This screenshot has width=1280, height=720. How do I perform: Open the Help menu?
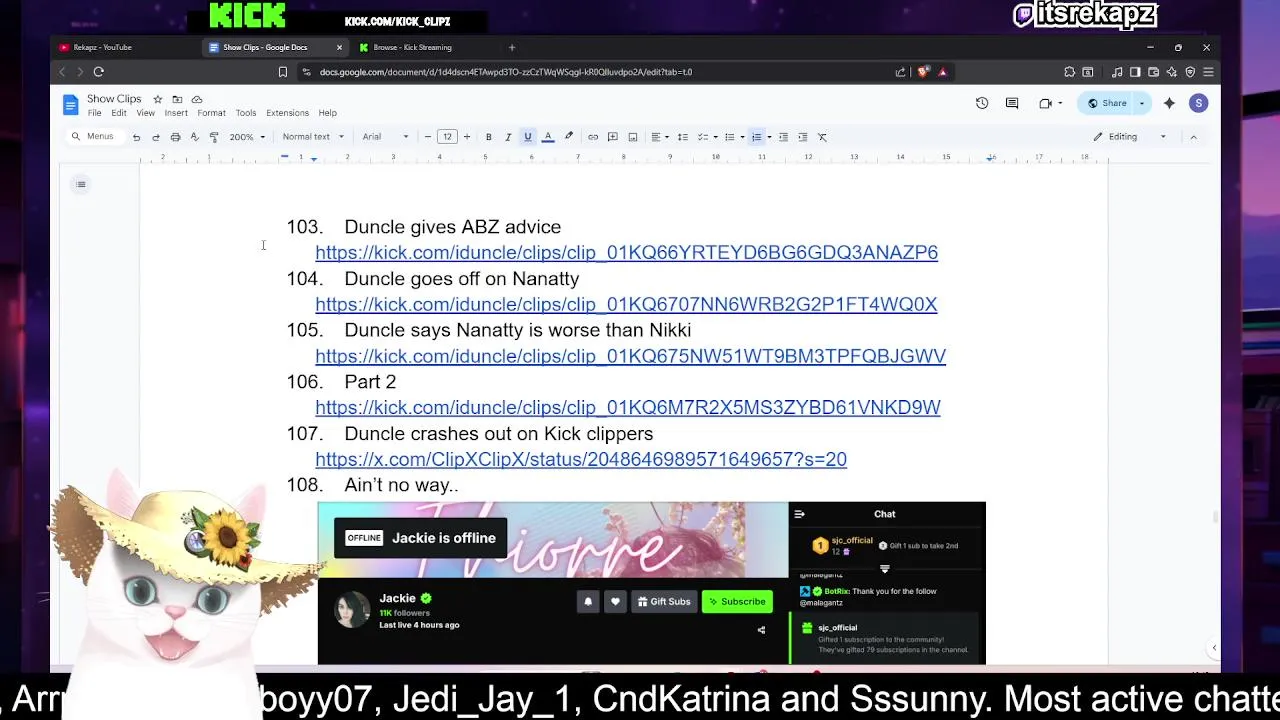(327, 113)
